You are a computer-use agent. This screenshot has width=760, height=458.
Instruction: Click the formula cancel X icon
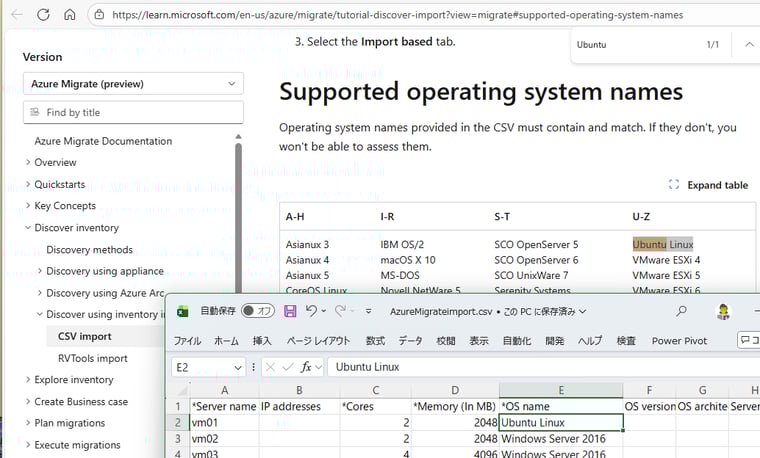click(x=270, y=367)
